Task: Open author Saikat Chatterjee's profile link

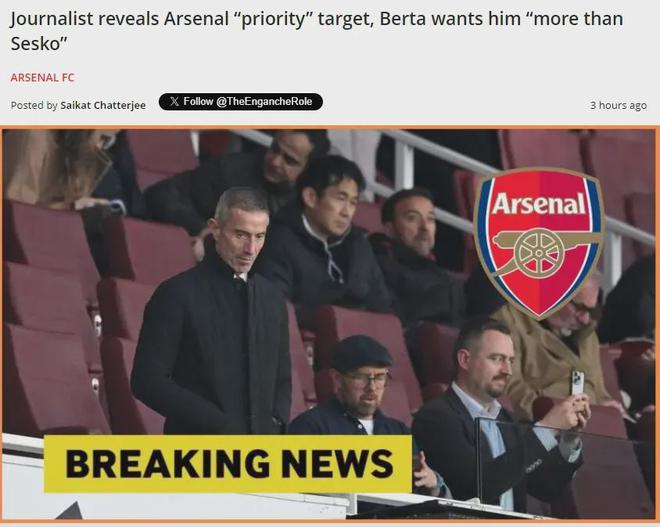Action: 103,105
